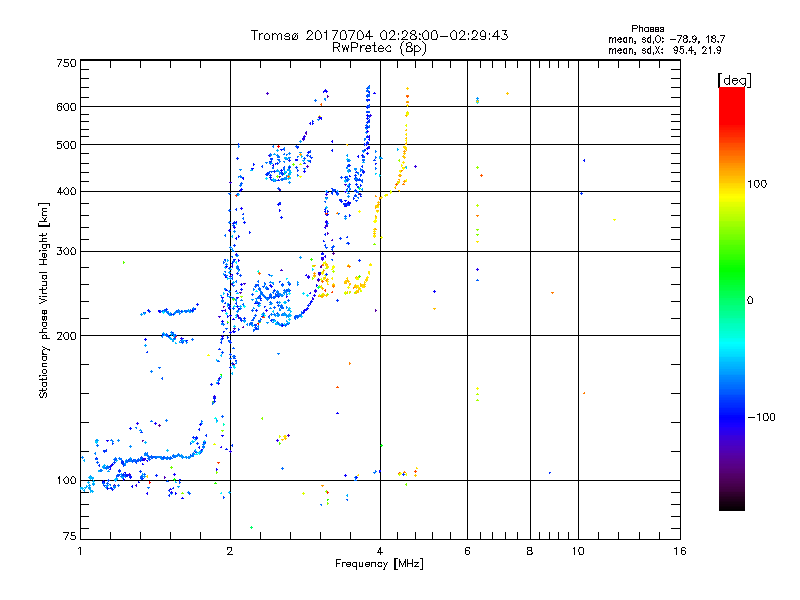The height and width of the screenshot is (600, 800).
Task: Click the '1' frequency axis label
Action: tap(80, 551)
